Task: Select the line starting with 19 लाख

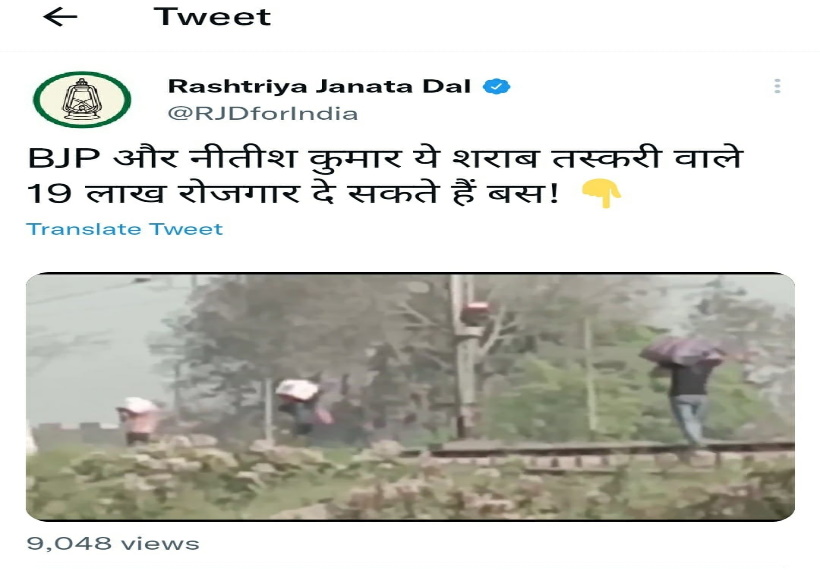Action: click(x=293, y=193)
